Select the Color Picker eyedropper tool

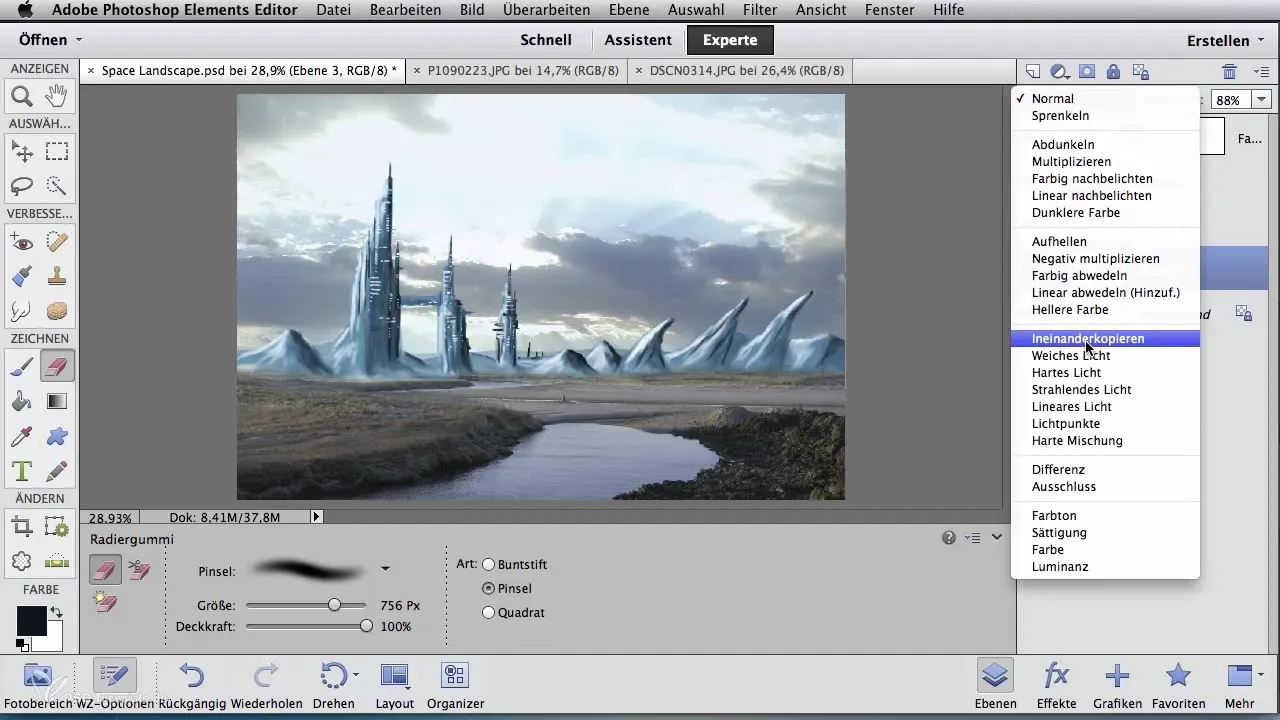pos(22,436)
